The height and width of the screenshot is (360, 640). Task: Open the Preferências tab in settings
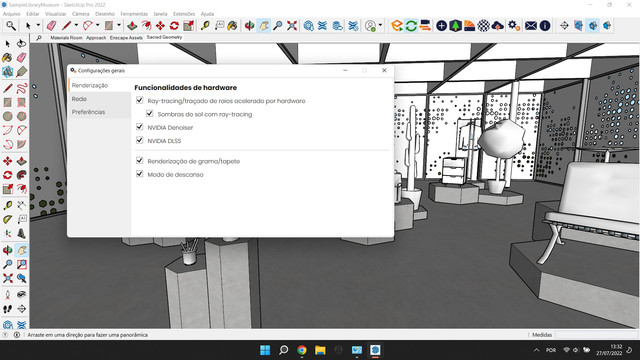tap(89, 112)
